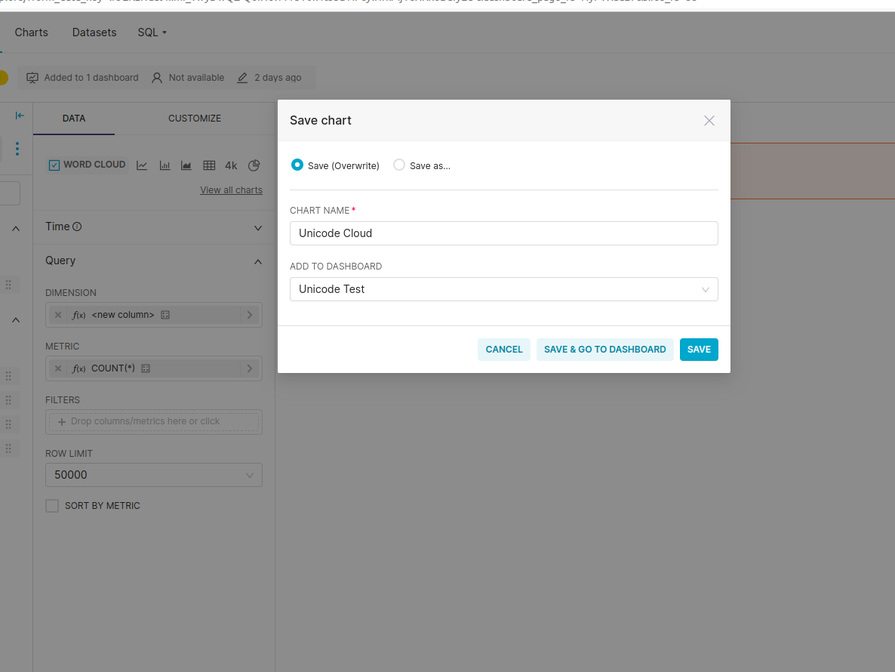Collapse the upper left sidebar chevron

[x=16, y=229]
